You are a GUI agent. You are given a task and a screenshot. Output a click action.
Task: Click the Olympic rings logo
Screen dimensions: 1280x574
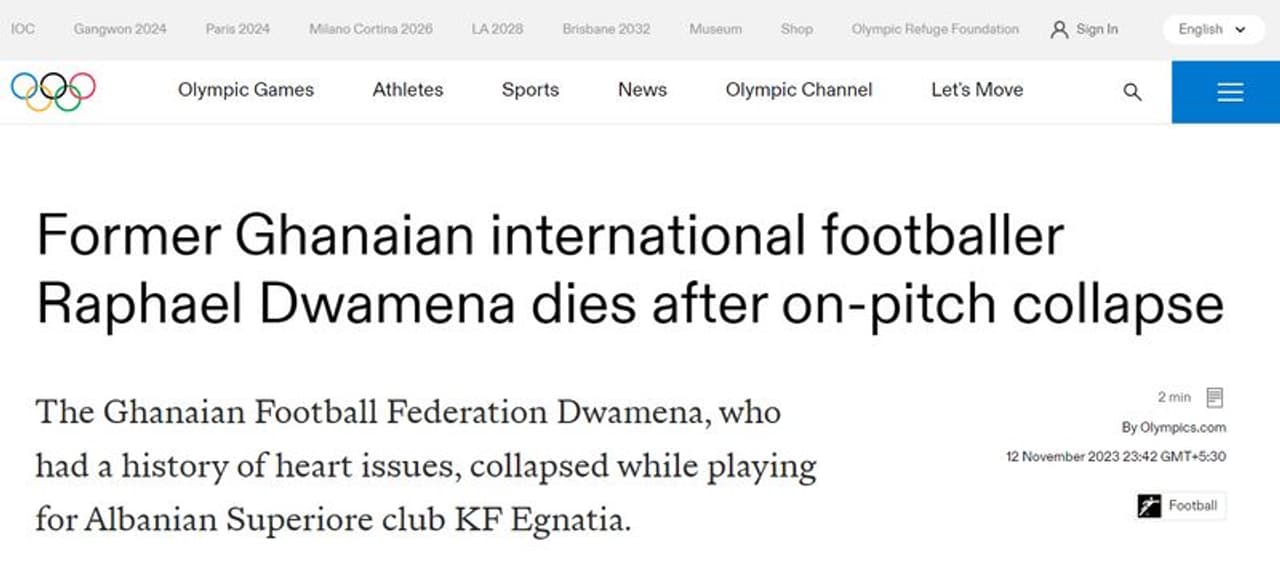[x=53, y=91]
